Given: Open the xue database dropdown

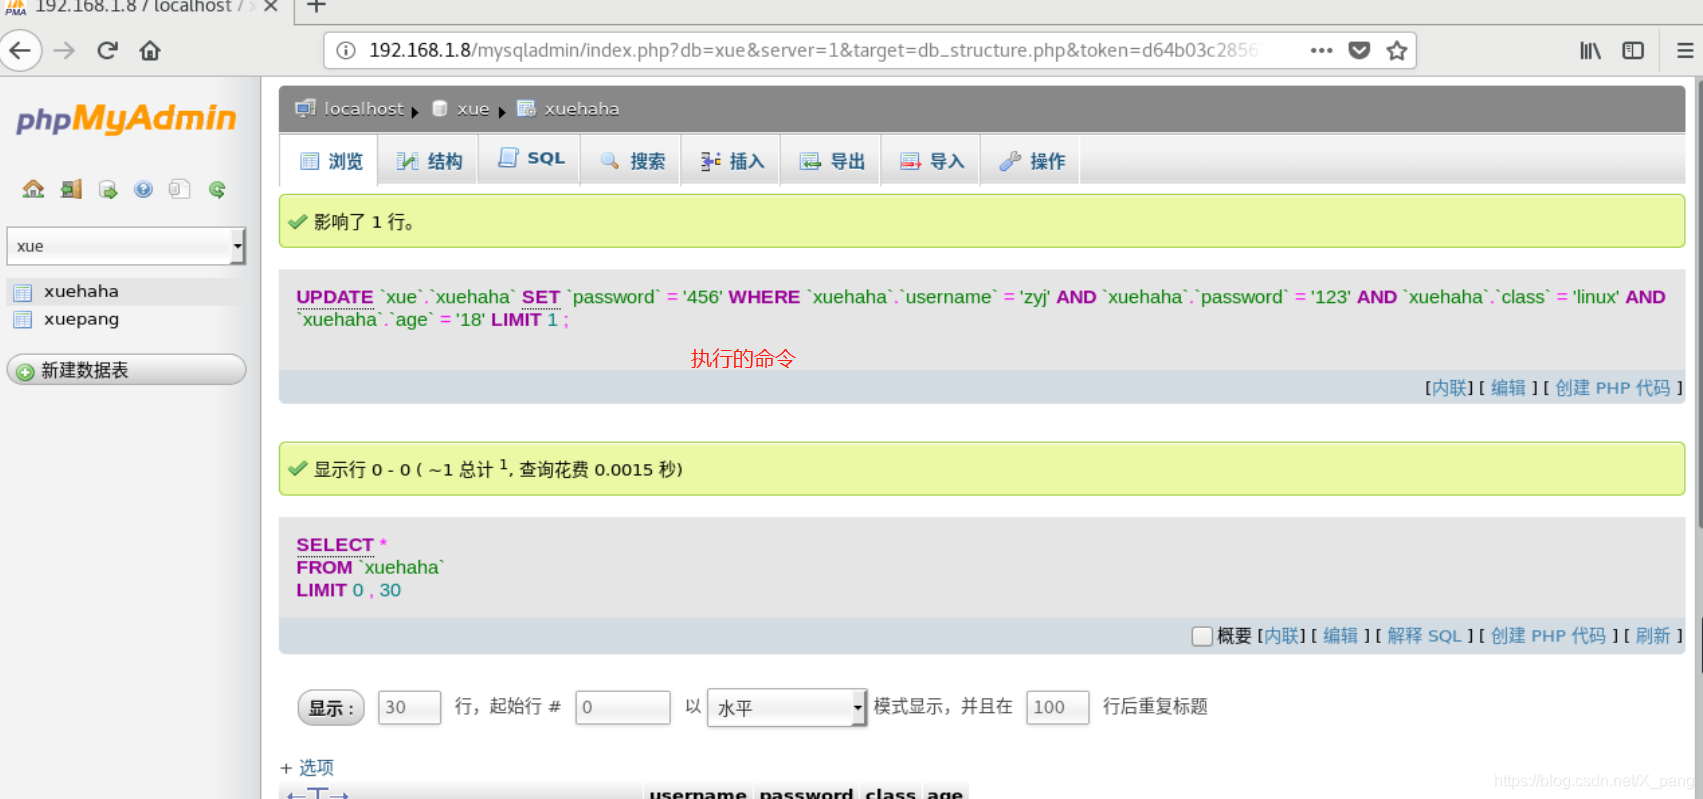Looking at the screenshot, I should pos(126,246).
